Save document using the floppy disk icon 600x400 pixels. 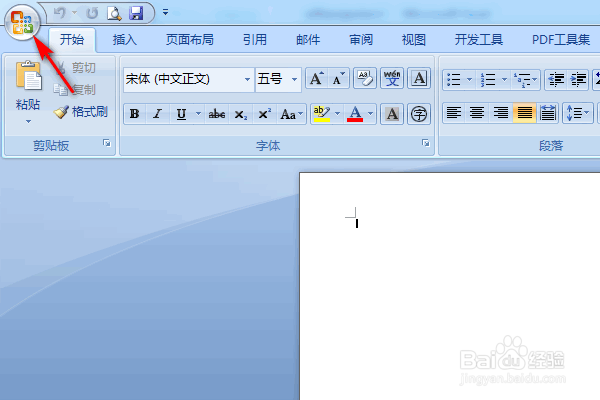point(136,13)
